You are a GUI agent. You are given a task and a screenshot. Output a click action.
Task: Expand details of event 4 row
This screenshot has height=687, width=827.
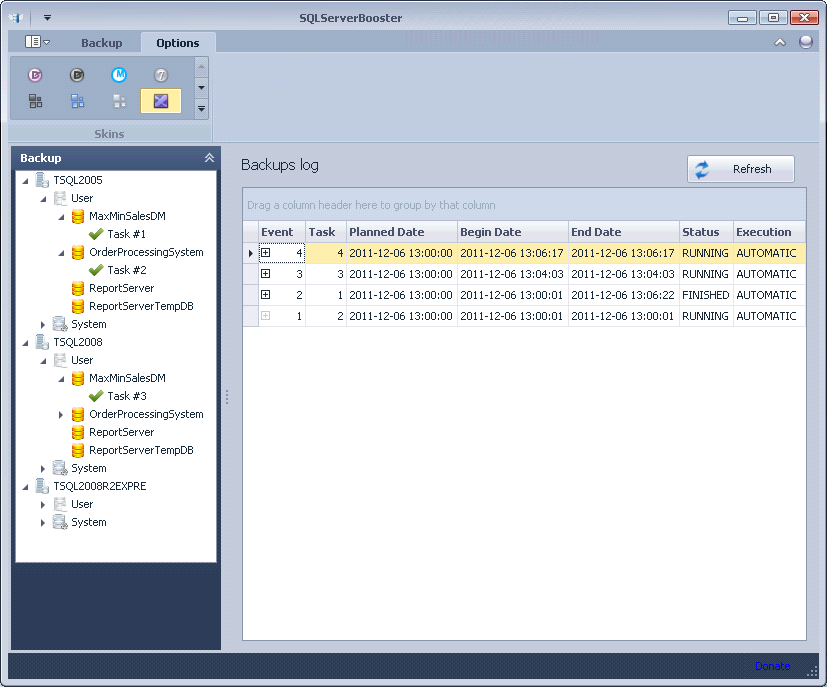click(x=266, y=253)
